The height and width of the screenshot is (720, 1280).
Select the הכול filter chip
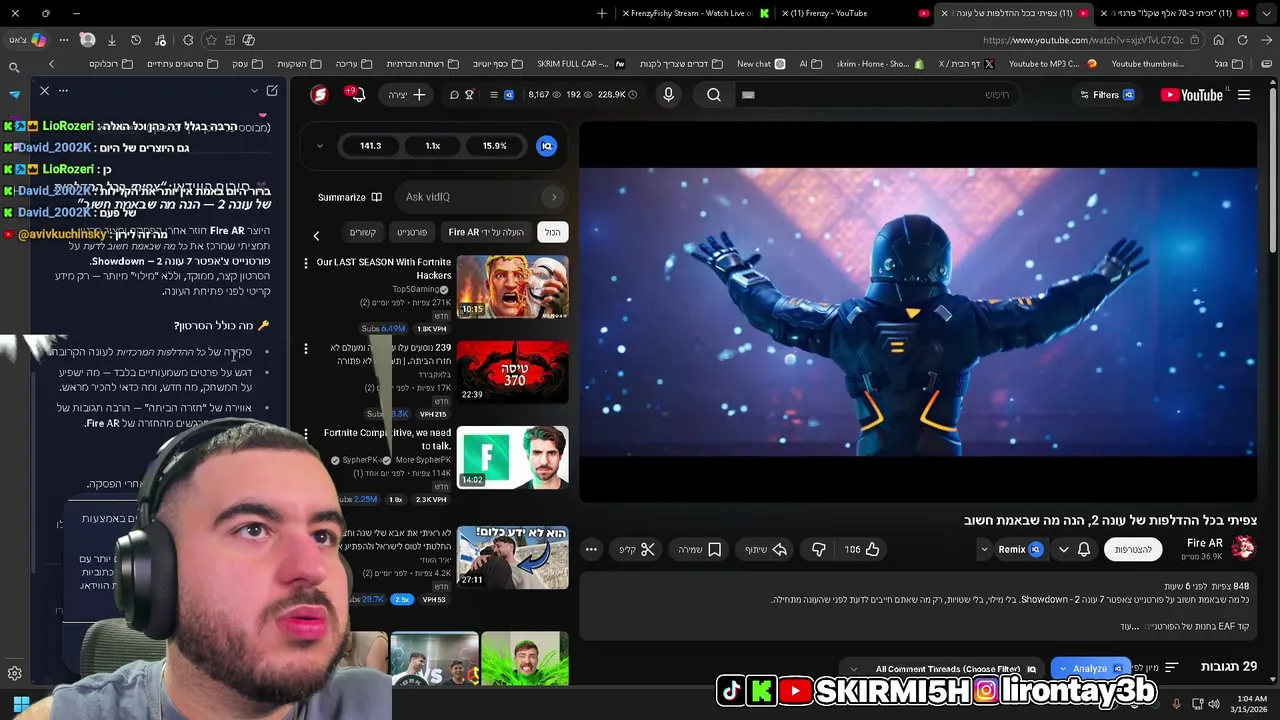tap(552, 232)
